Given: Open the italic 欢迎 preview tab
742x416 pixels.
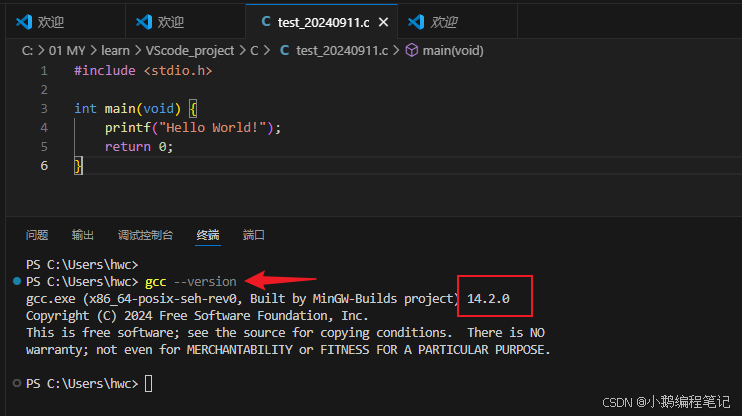Looking at the screenshot, I should pyautogui.click(x=457, y=22).
